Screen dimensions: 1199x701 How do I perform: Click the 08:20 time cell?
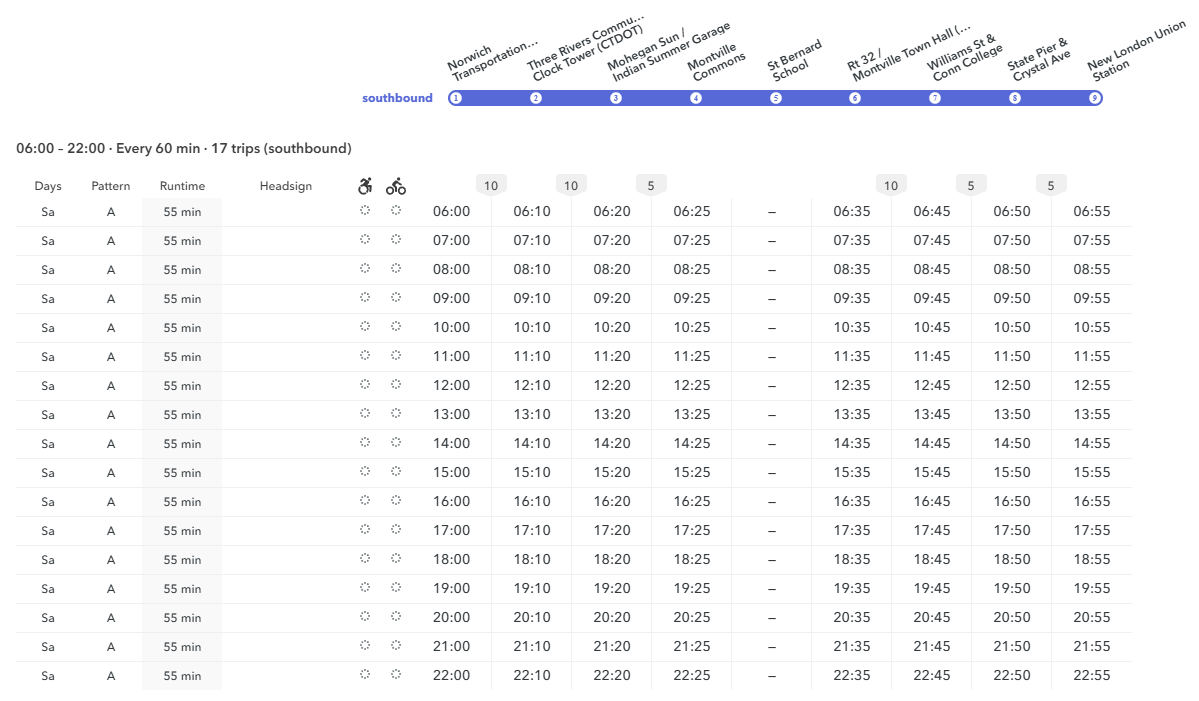(612, 270)
